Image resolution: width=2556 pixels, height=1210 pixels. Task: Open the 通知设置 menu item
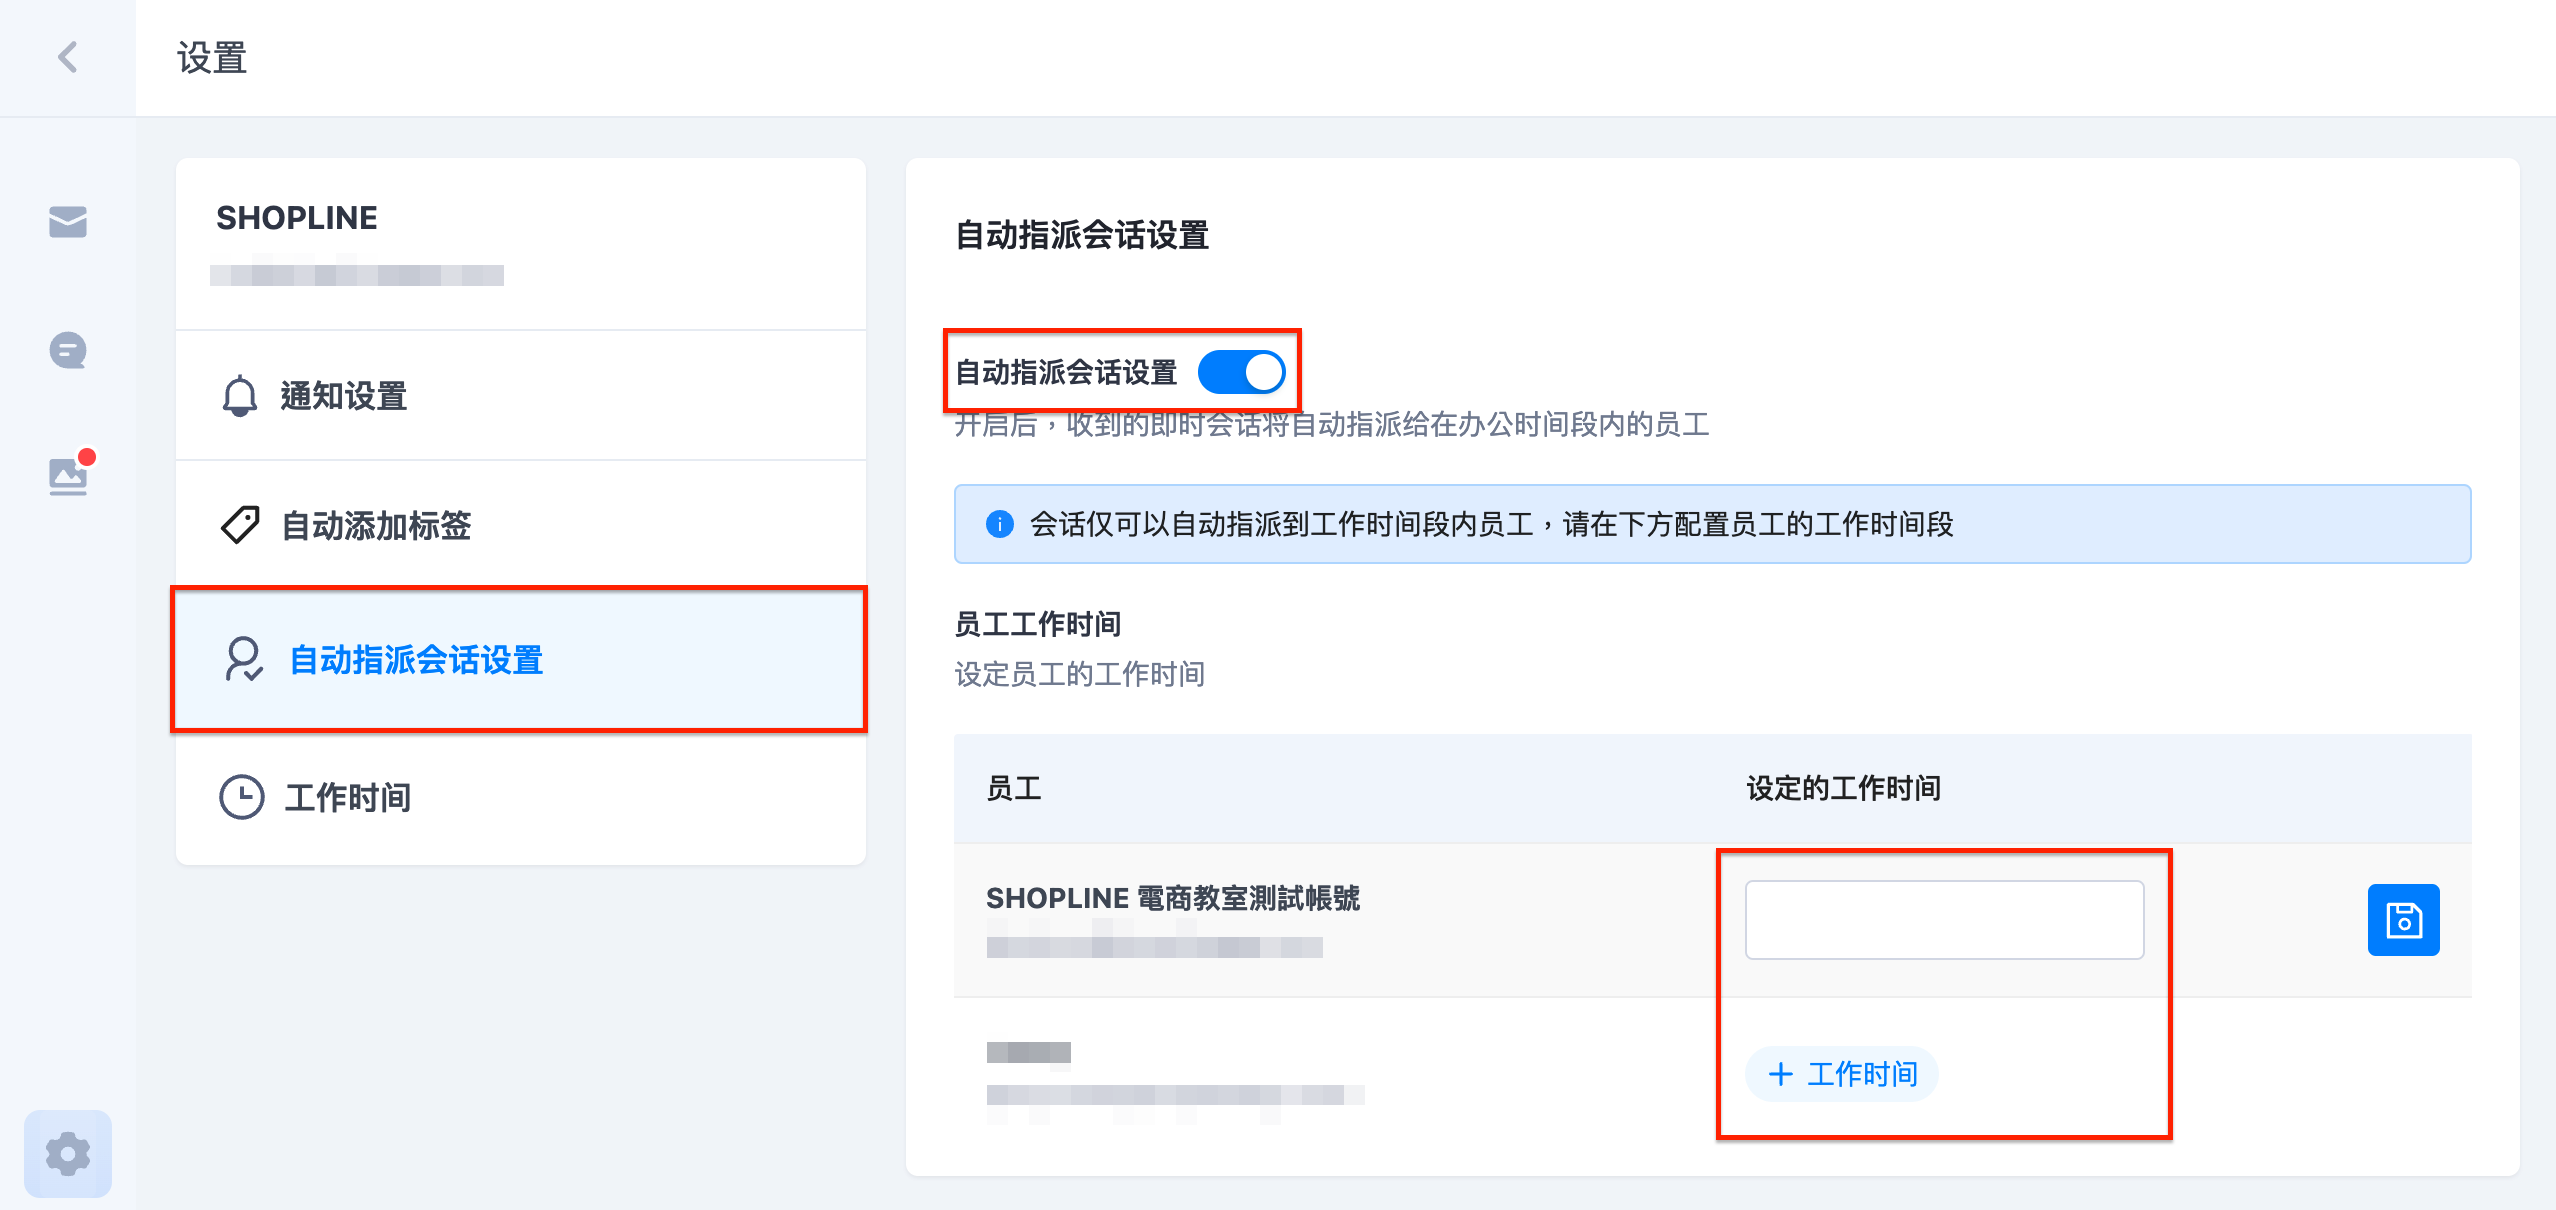coord(520,396)
